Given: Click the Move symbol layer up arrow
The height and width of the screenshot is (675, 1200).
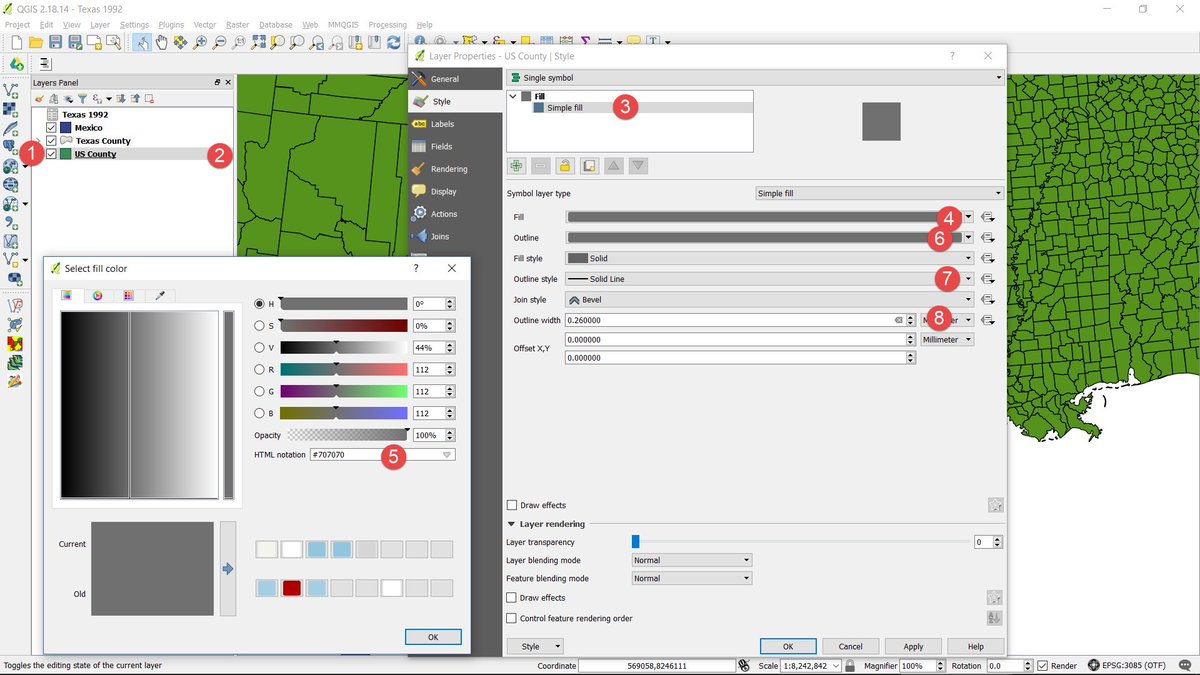Looking at the screenshot, I should pyautogui.click(x=614, y=165).
